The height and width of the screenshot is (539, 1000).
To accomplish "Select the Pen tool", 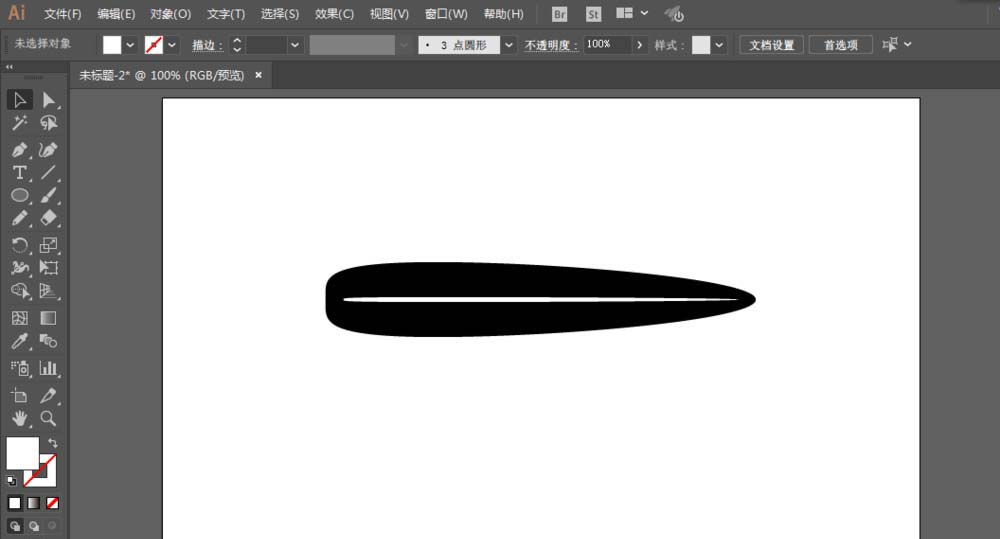I will click(19, 149).
